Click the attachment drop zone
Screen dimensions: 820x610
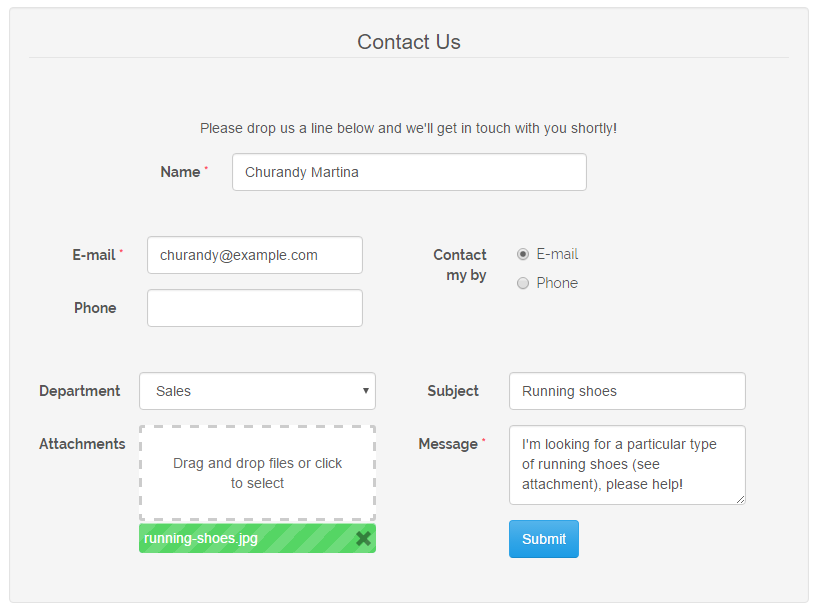(257, 471)
